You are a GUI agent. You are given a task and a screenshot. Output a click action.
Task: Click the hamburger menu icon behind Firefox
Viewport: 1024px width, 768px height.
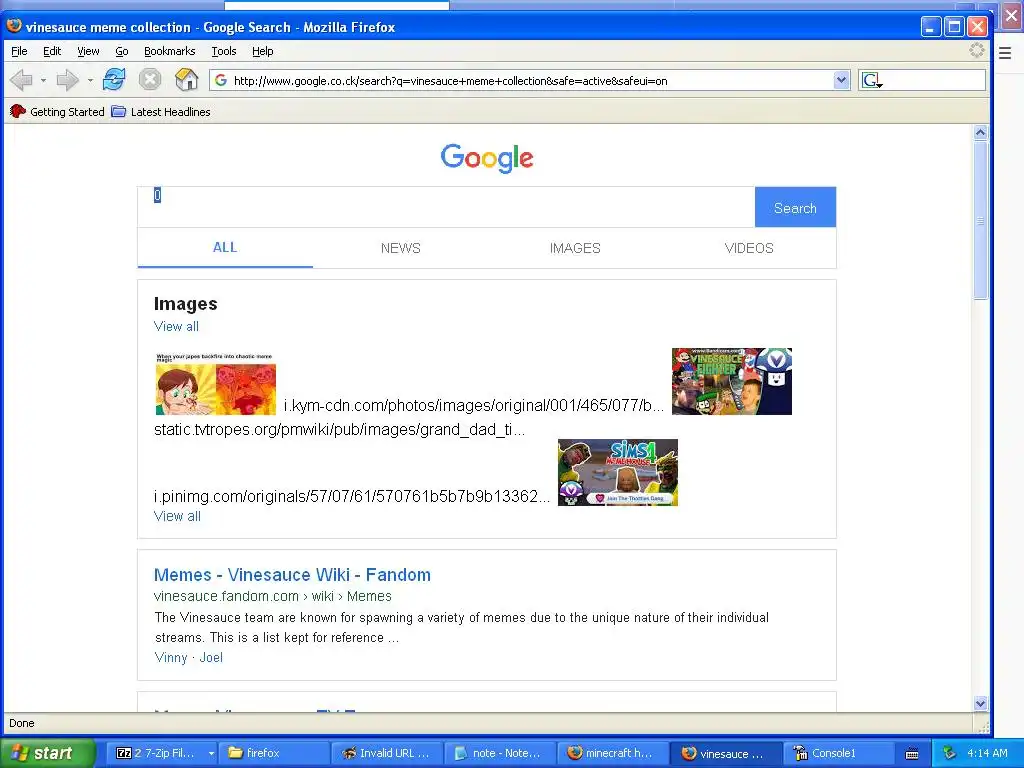[x=1005, y=53]
